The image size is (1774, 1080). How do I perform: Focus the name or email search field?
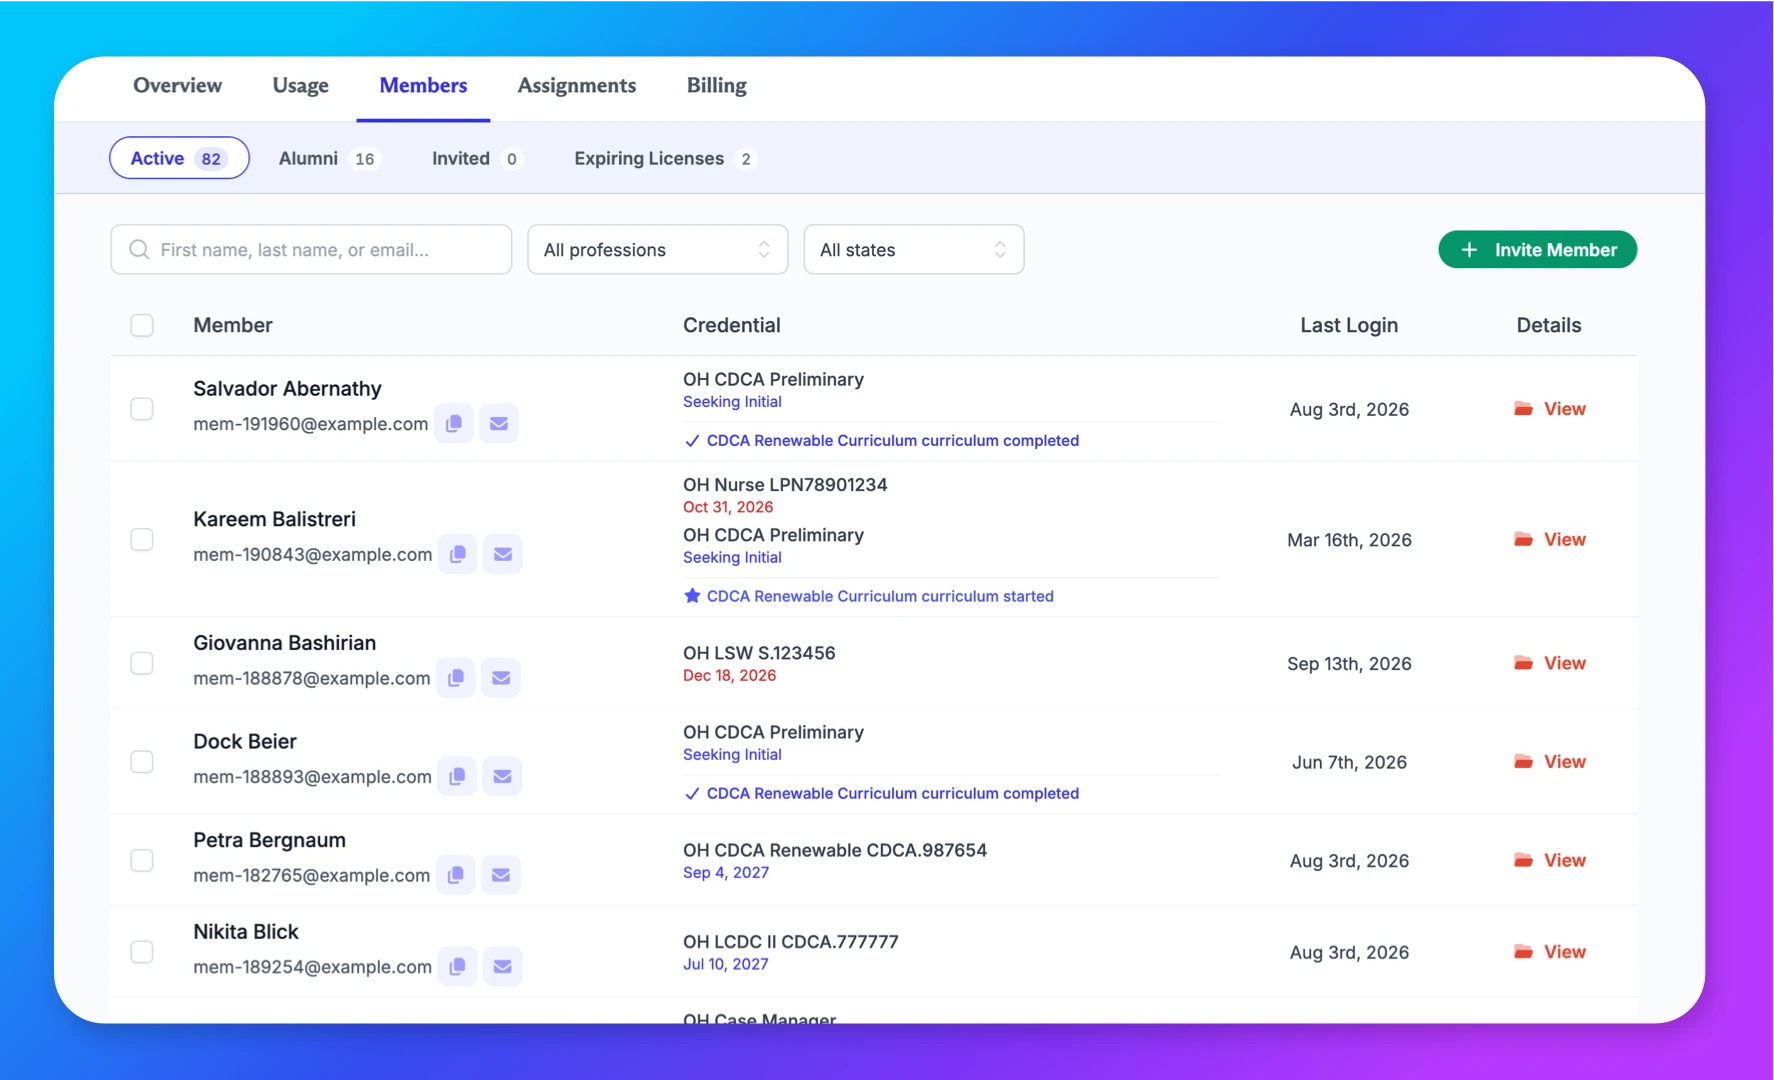click(x=311, y=250)
